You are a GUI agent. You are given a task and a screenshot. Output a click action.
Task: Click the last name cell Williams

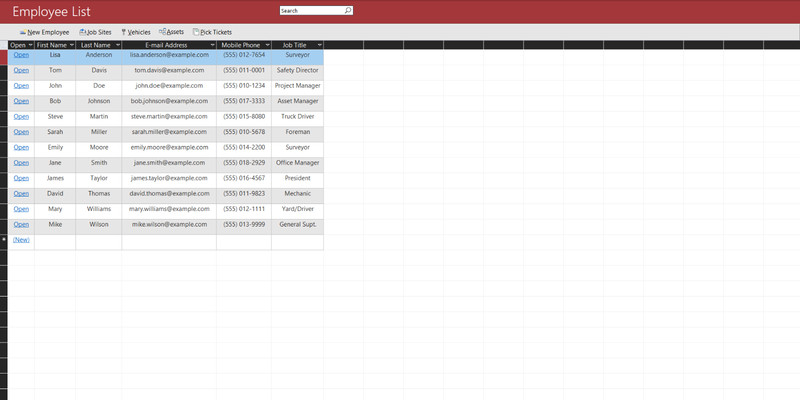[x=98, y=209]
